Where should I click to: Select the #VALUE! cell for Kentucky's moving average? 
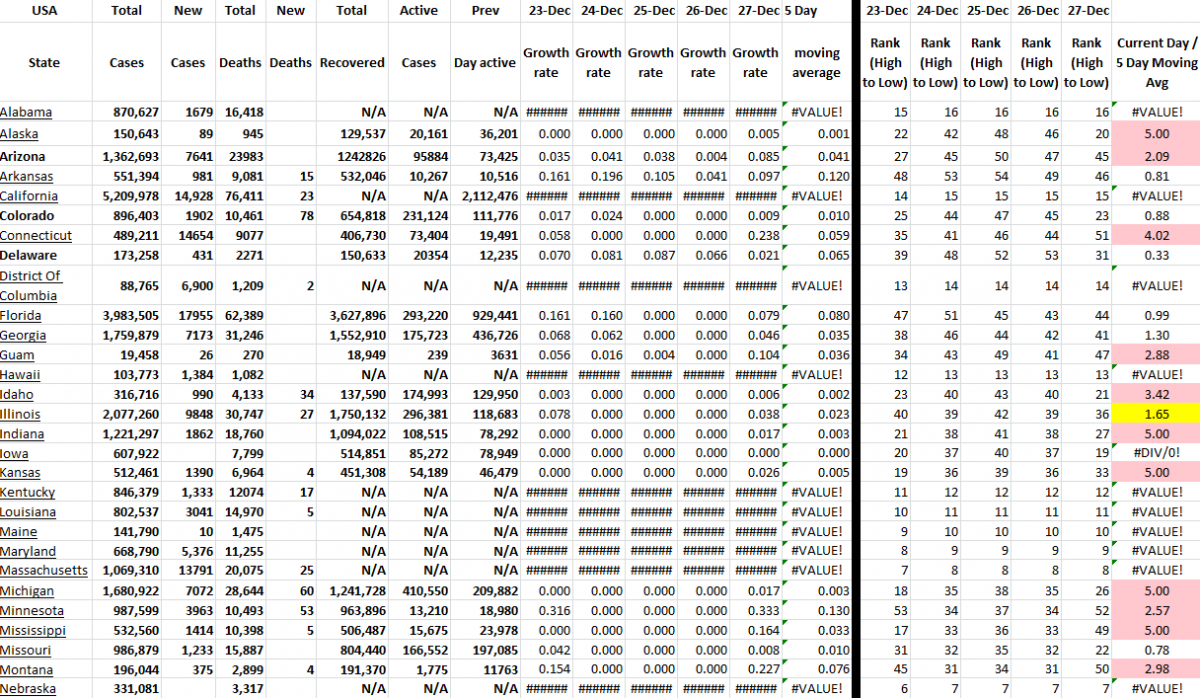tap(816, 492)
